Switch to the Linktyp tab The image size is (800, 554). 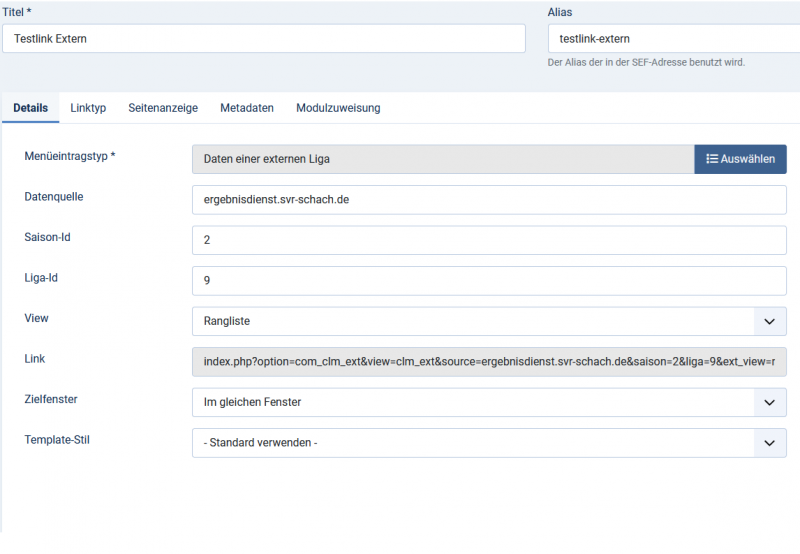point(88,108)
